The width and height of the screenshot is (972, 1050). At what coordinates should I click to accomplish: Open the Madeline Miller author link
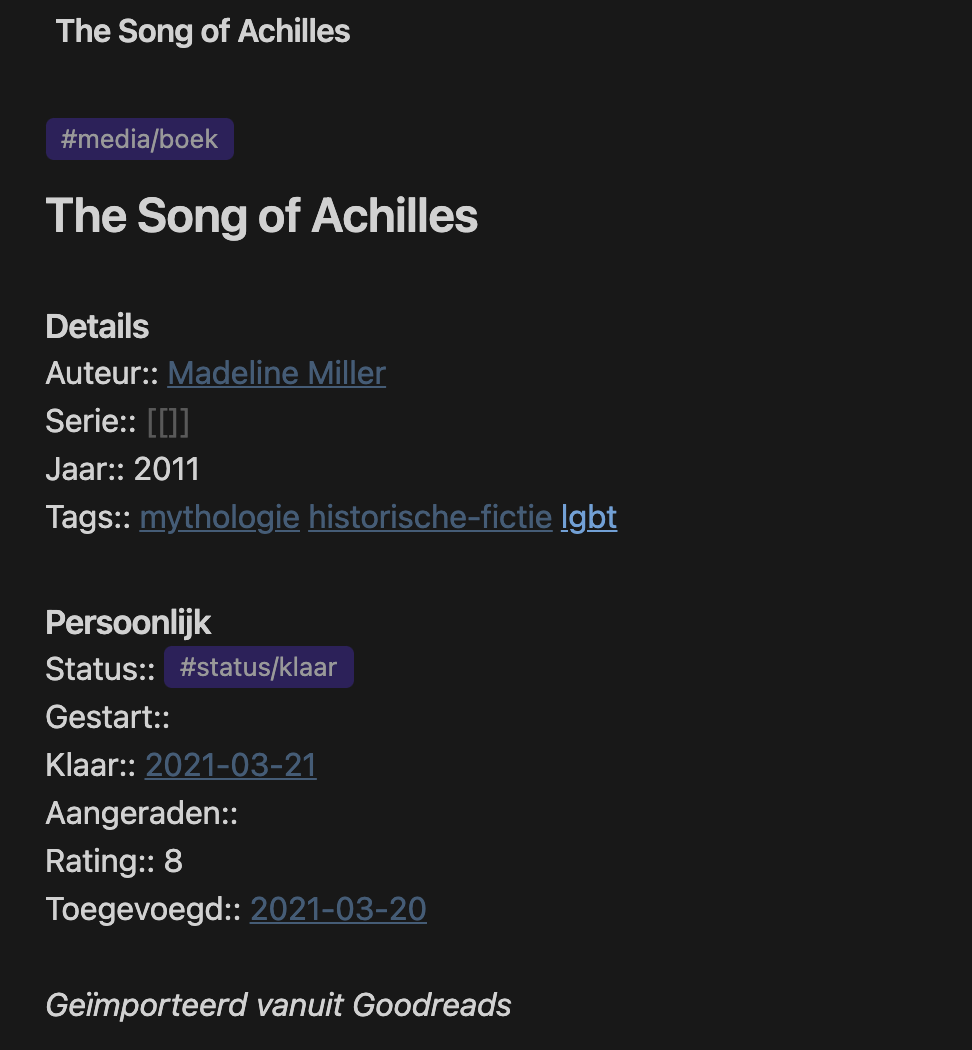tap(276, 374)
